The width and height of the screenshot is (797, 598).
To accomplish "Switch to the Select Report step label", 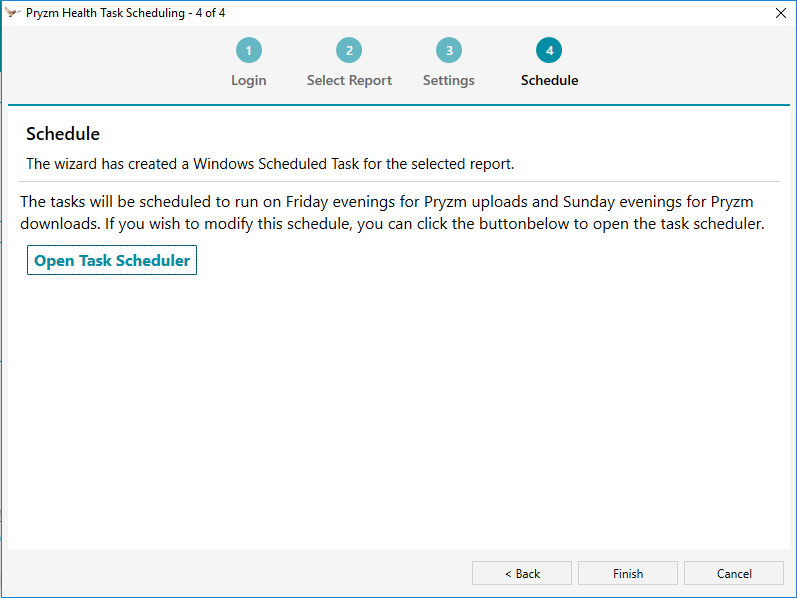I will pos(349,80).
